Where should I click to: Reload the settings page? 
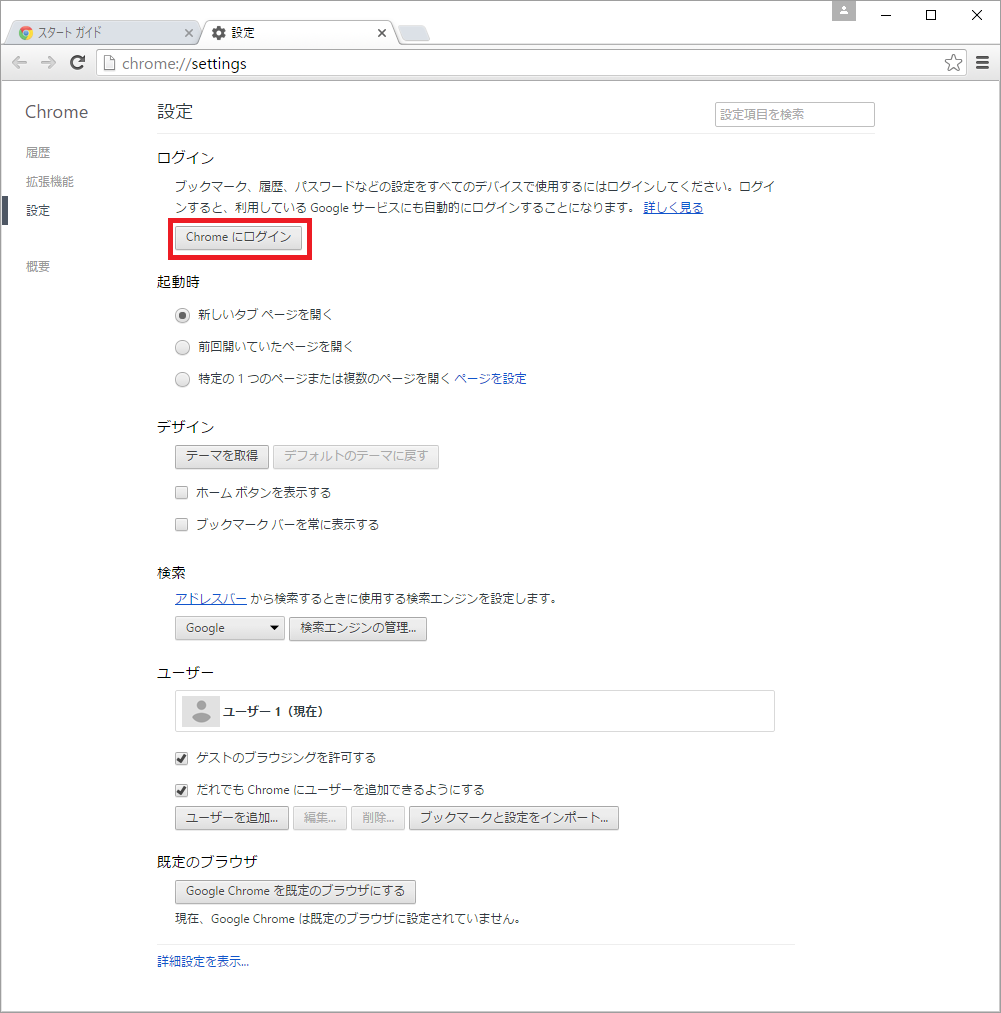point(77,62)
